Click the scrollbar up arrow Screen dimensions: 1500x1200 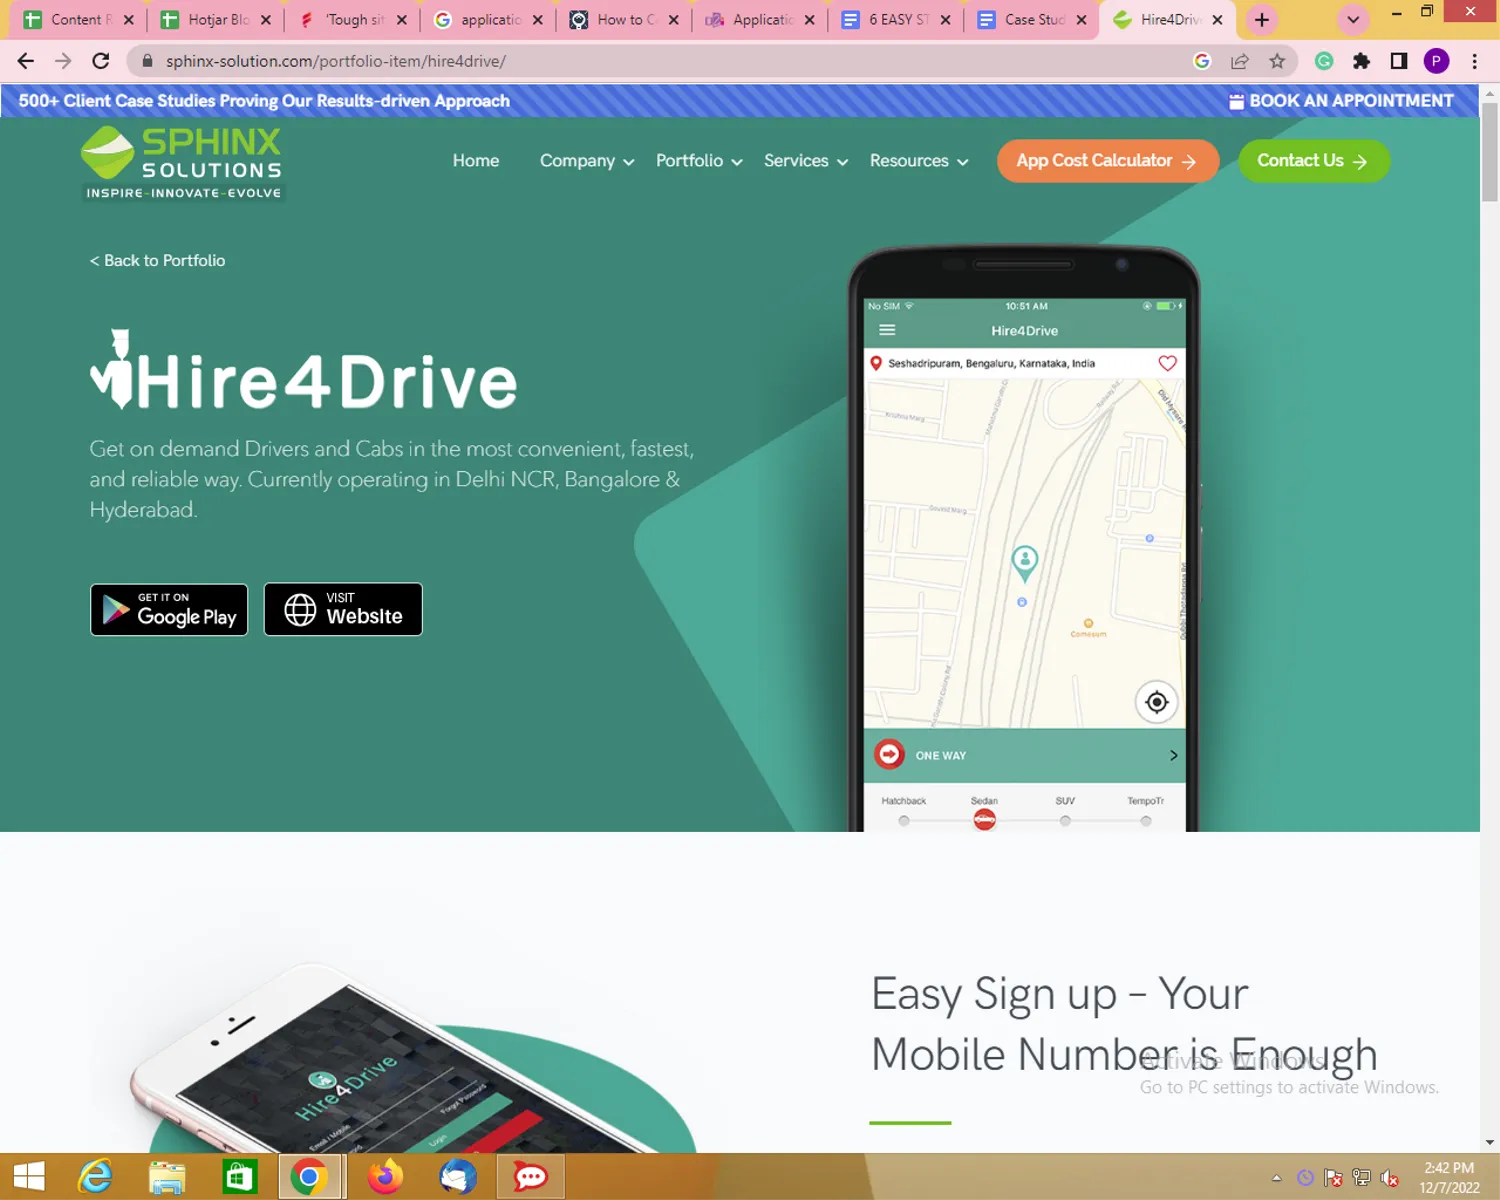pos(1490,93)
